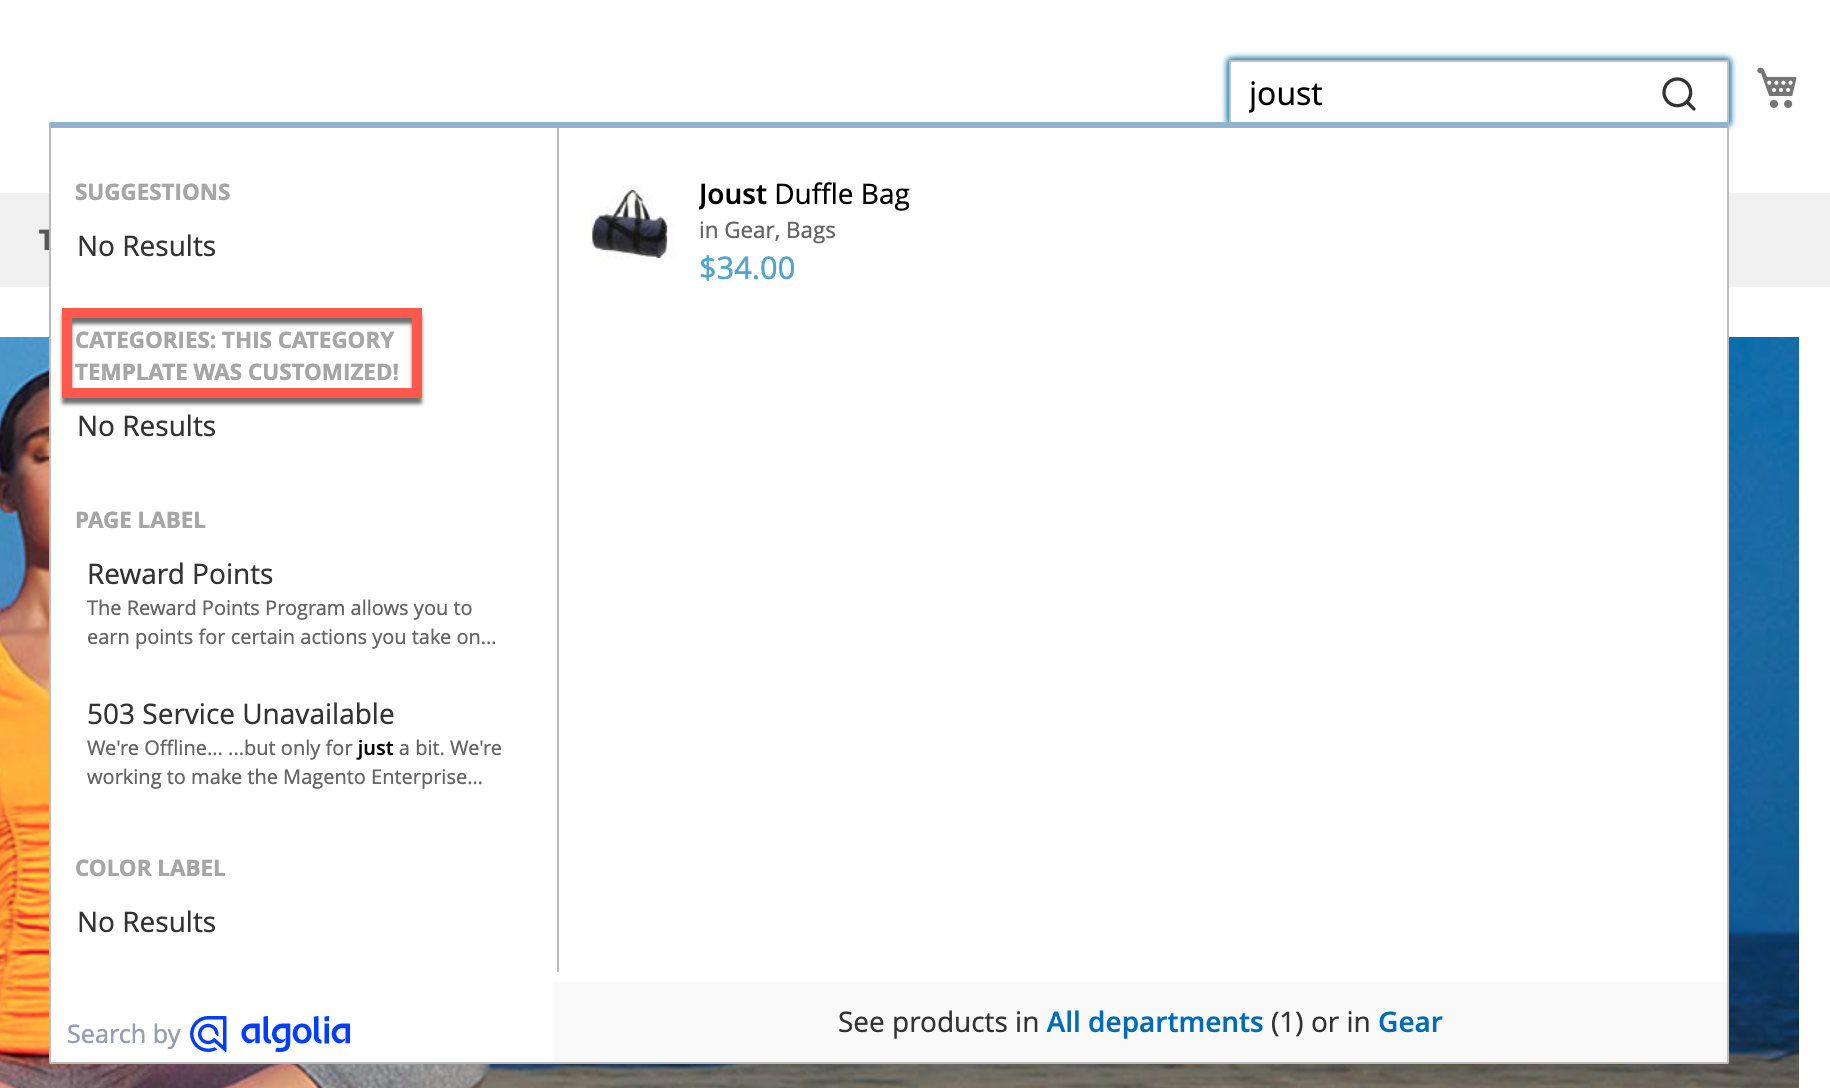
Task: Click the $34.00 price link
Action: pos(746,267)
